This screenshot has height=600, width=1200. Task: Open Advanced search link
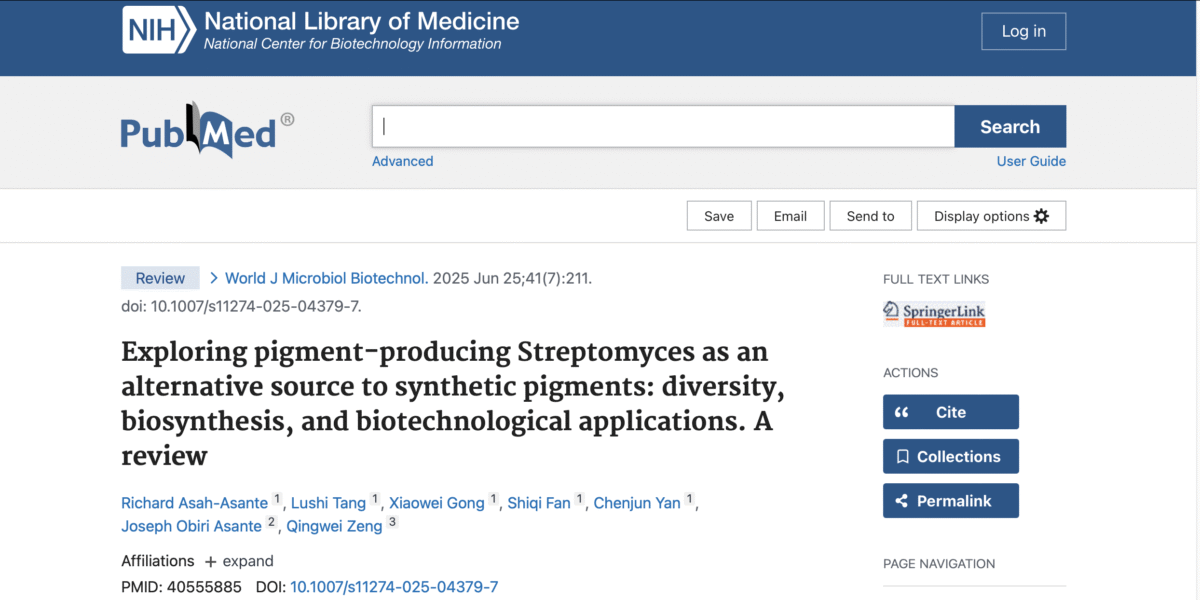point(402,161)
